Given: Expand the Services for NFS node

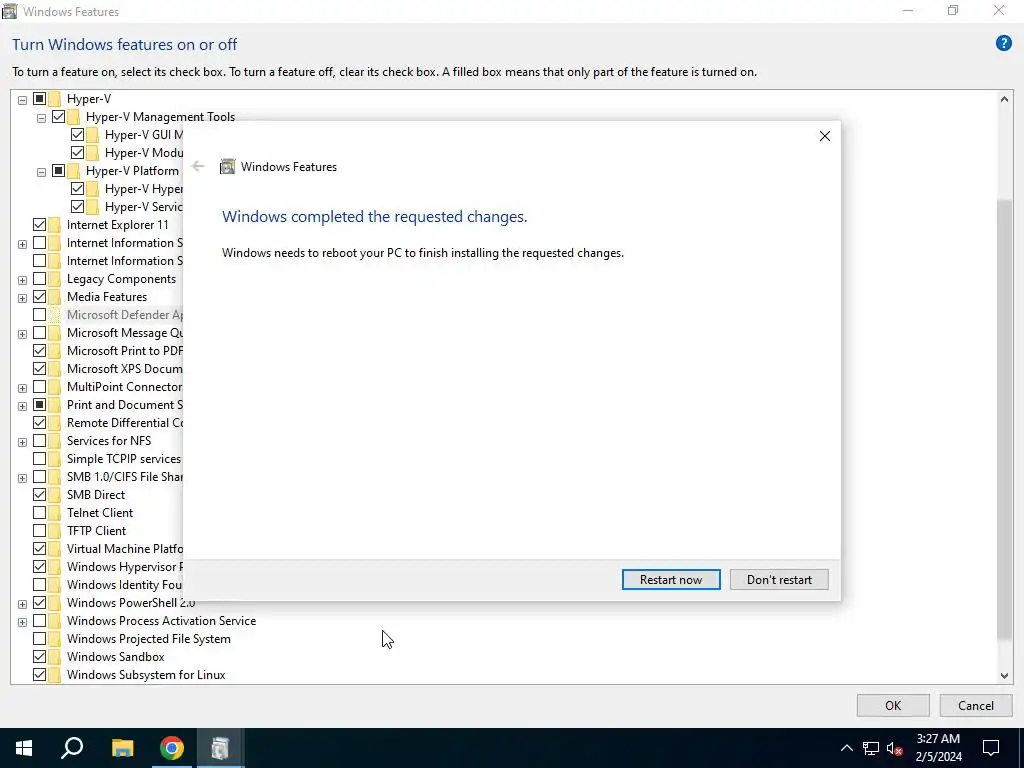Looking at the screenshot, I should coord(22,442).
